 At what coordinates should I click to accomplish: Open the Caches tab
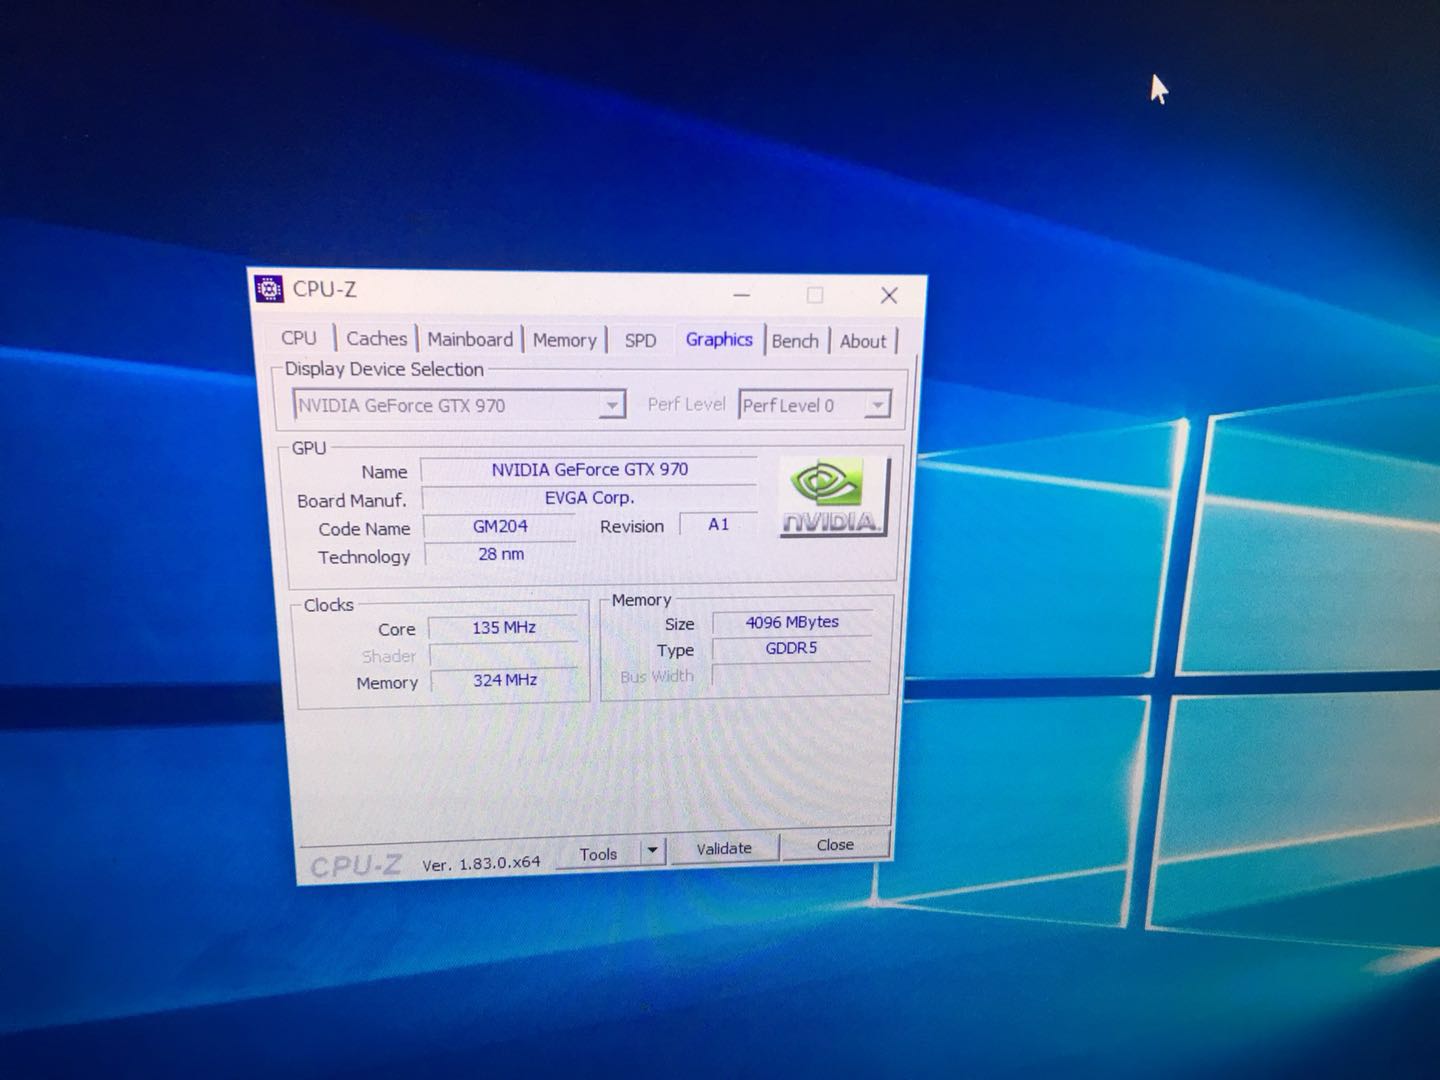click(376, 339)
